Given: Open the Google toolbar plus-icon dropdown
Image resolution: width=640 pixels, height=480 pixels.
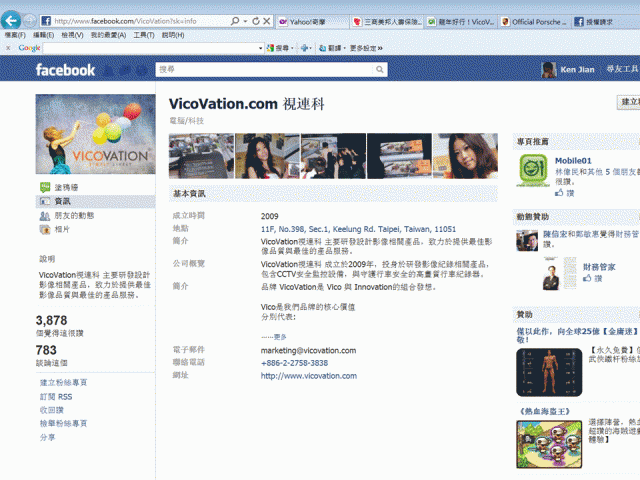Looking at the screenshot, I should (x=306, y=48).
